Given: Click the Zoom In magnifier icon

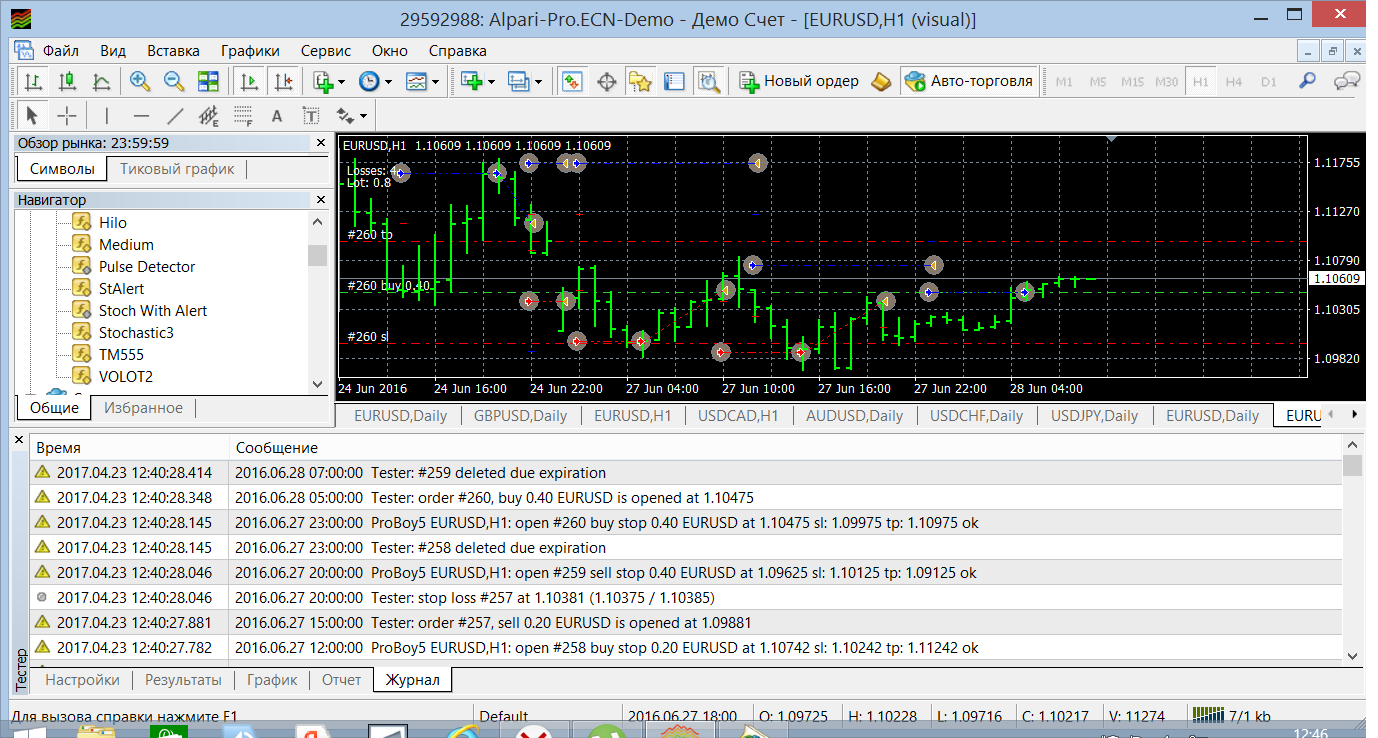Looking at the screenshot, I should (x=140, y=81).
